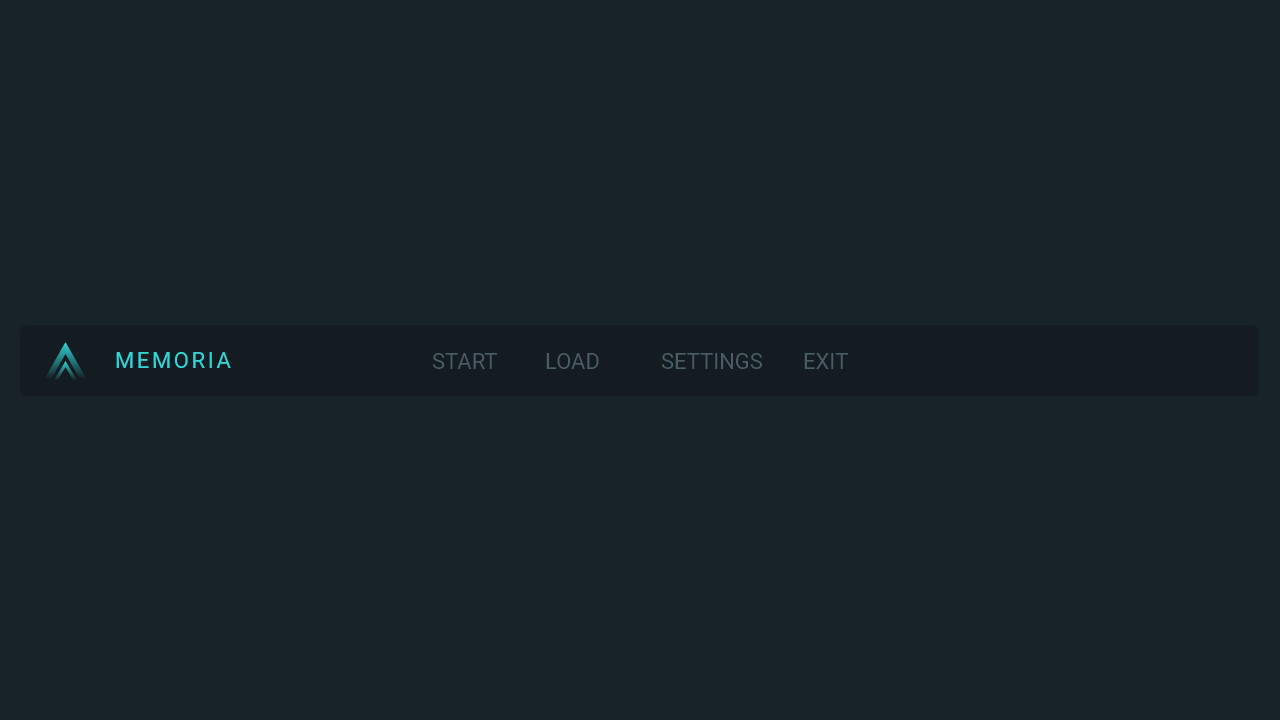The image size is (1280, 720).
Task: Click the MEMORIA title text
Action: [x=174, y=361]
